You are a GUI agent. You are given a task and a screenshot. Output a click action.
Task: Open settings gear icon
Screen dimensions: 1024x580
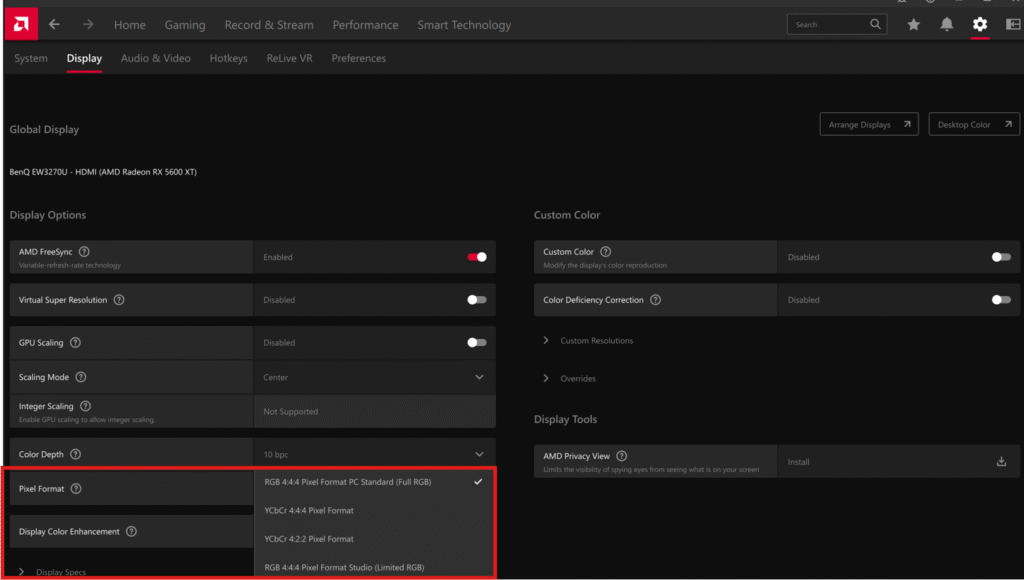click(x=980, y=24)
